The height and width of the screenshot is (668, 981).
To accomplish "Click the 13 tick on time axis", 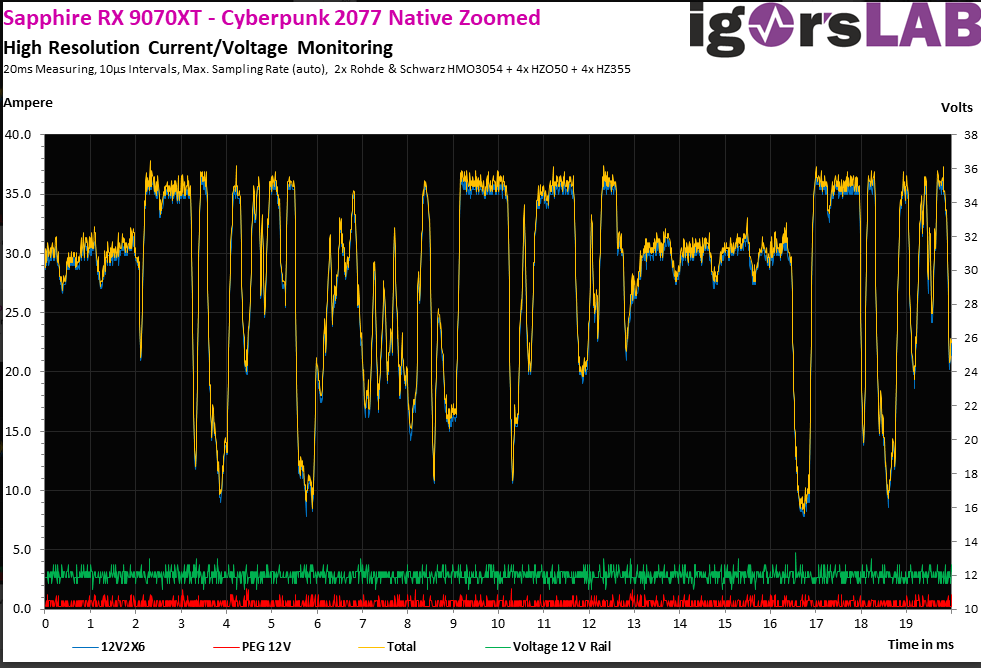I will 634,624.
